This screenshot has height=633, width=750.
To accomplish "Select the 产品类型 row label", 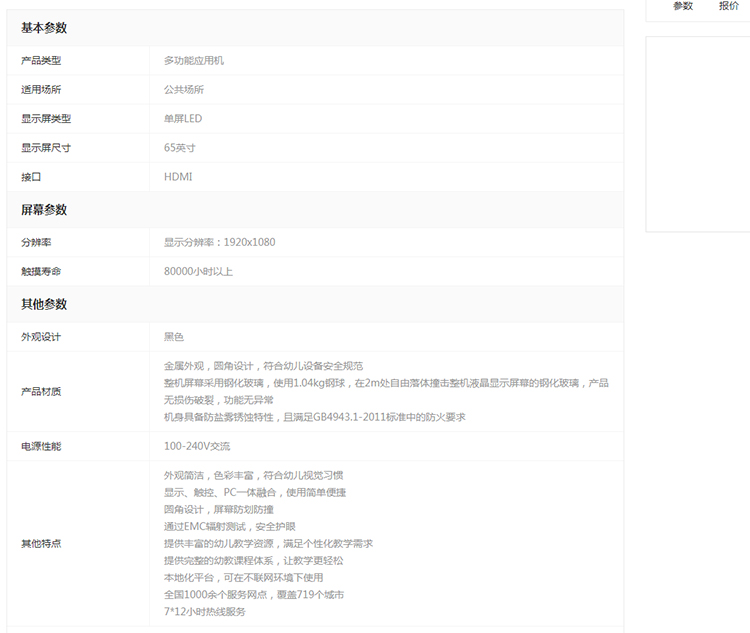I will click(41, 61).
